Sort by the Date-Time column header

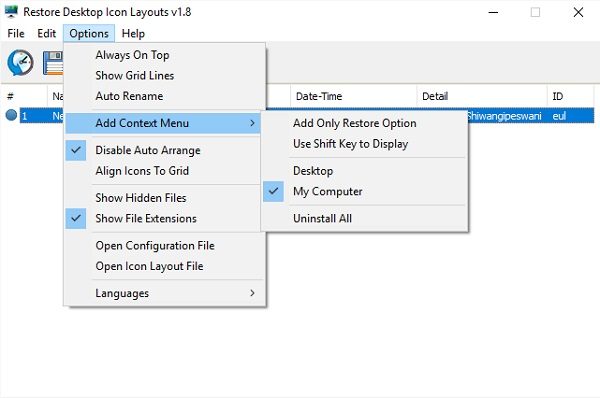coord(353,96)
